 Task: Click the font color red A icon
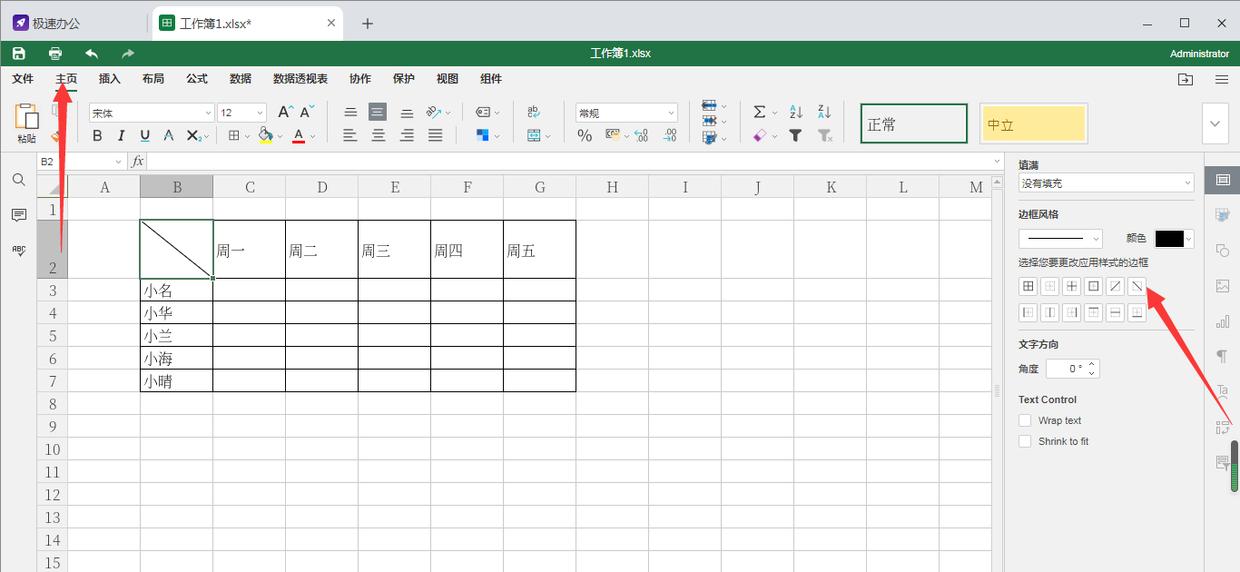click(x=298, y=136)
